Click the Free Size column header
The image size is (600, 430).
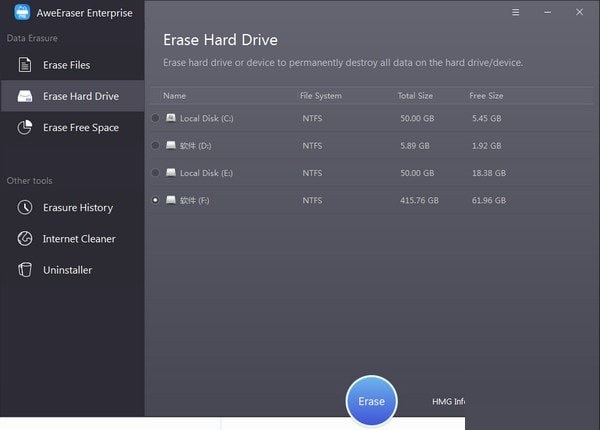click(486, 96)
